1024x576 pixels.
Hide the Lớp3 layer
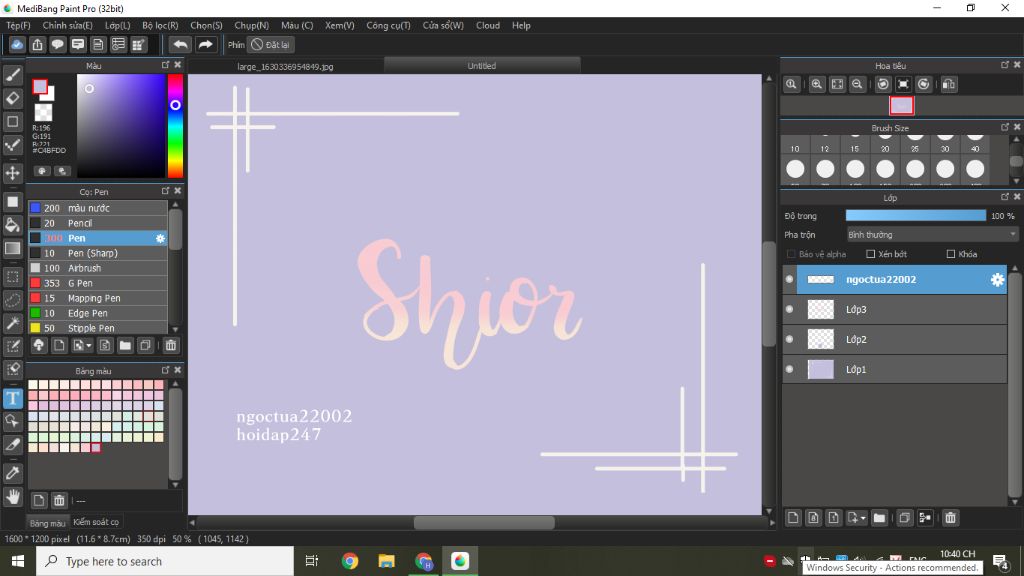pos(790,310)
